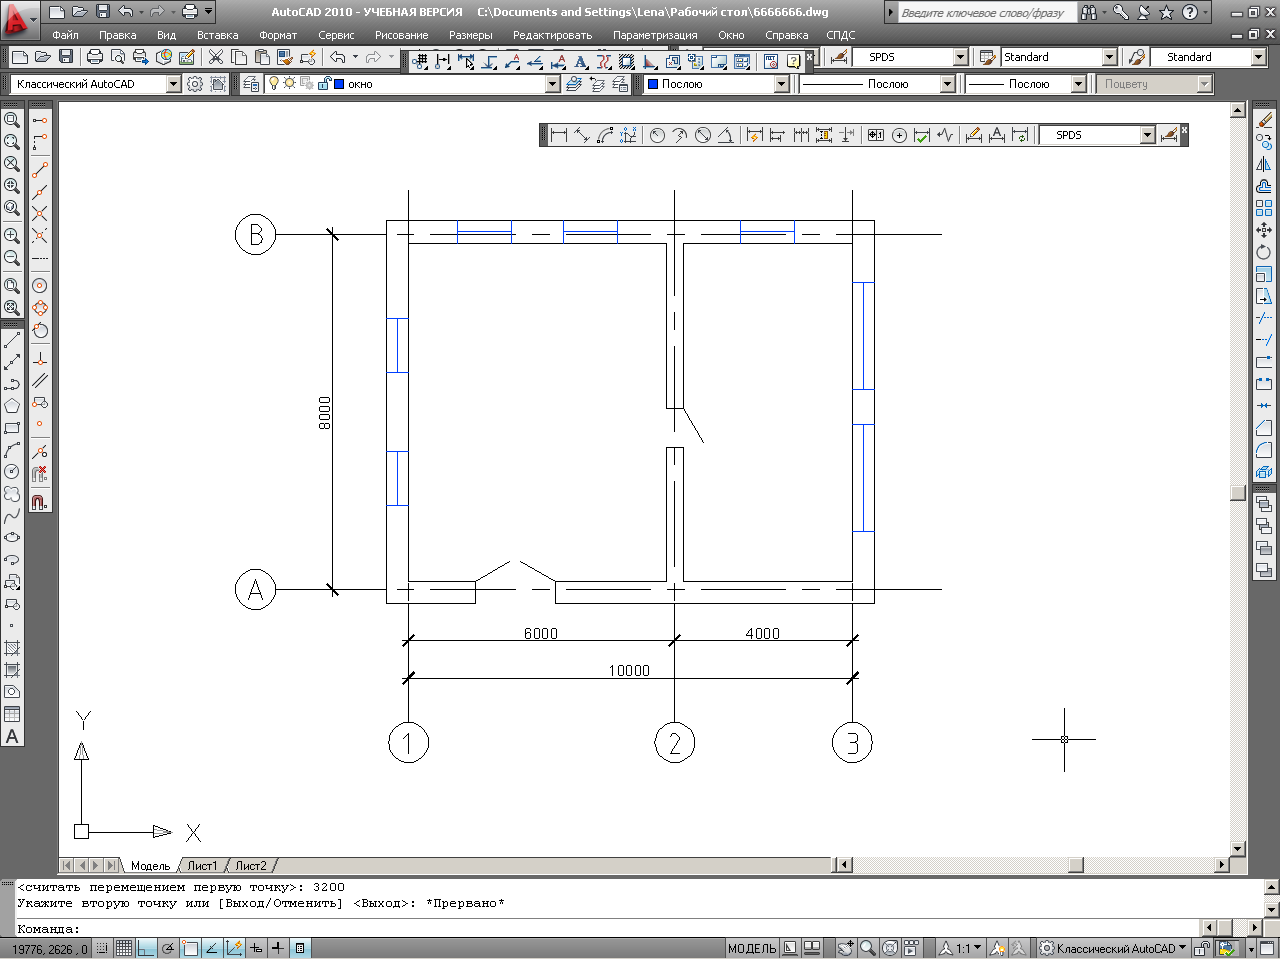Viewport: 1280px width, 960px height.
Task: Click blue layer color swatch next to 'окно'
Action: coord(339,84)
